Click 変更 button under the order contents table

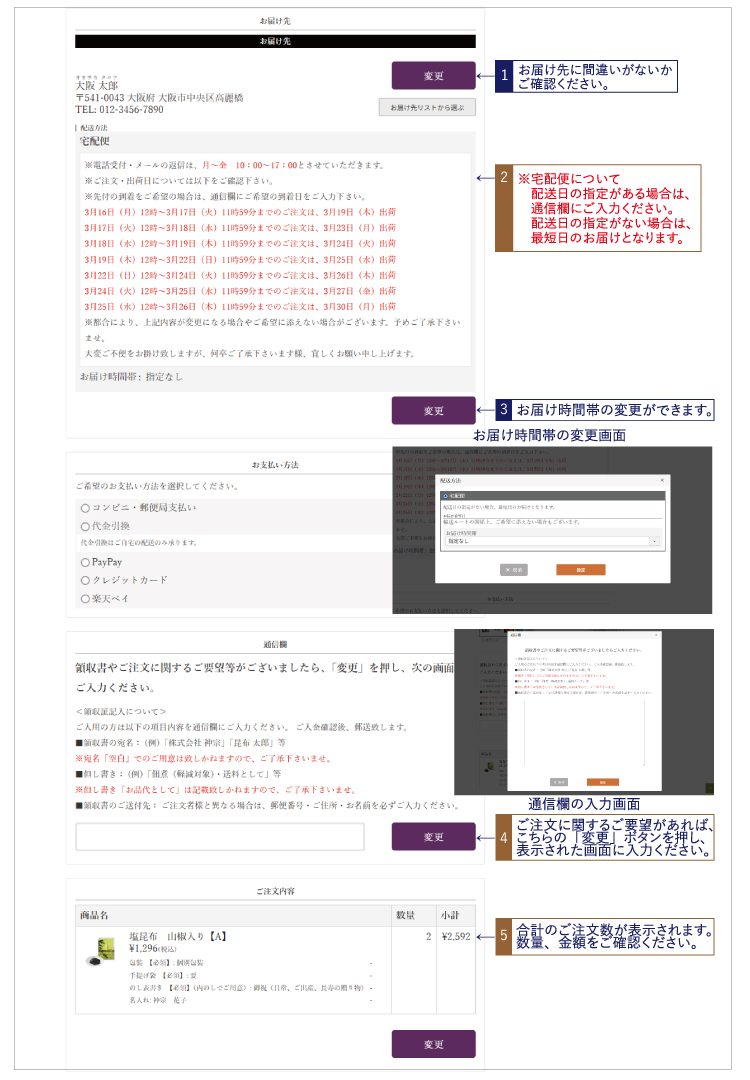433,1044
